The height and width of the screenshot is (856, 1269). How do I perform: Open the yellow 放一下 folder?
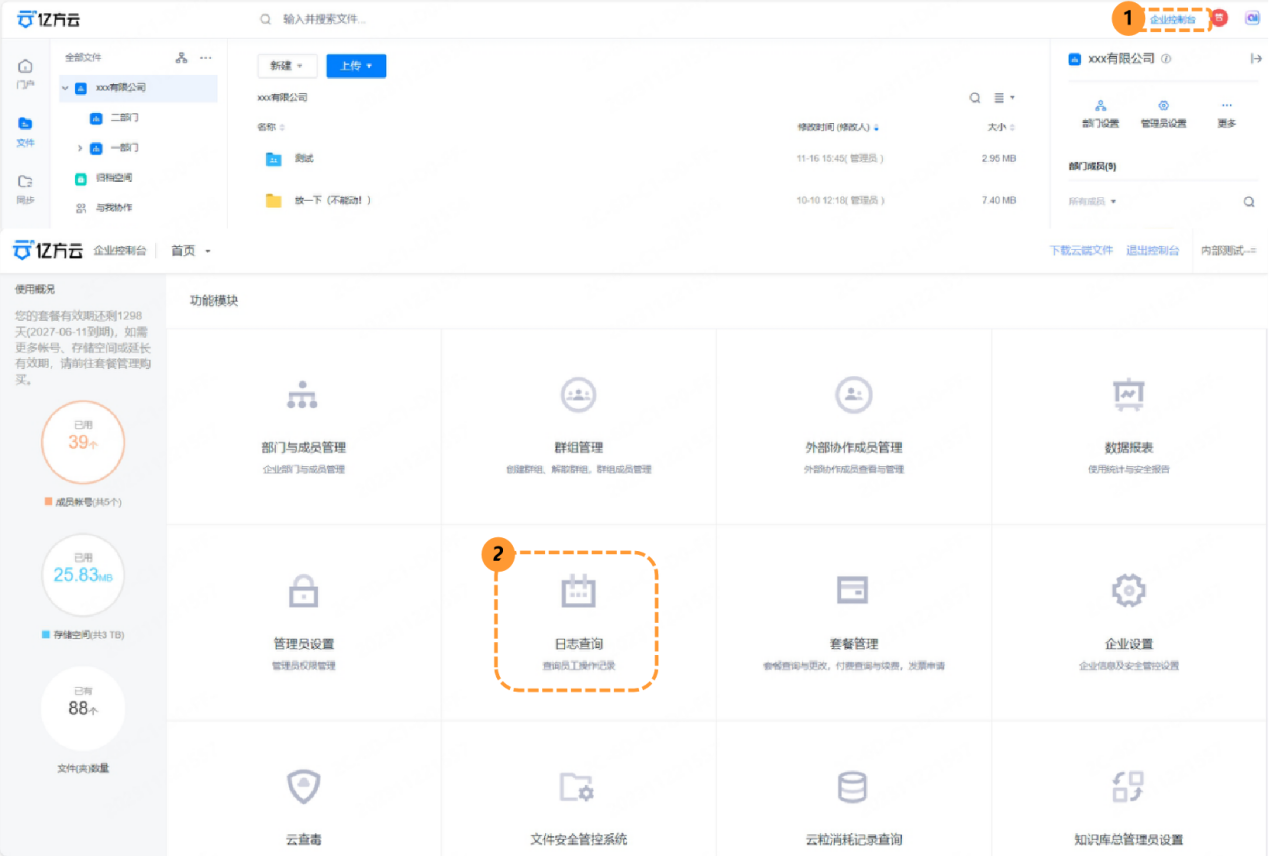333,200
